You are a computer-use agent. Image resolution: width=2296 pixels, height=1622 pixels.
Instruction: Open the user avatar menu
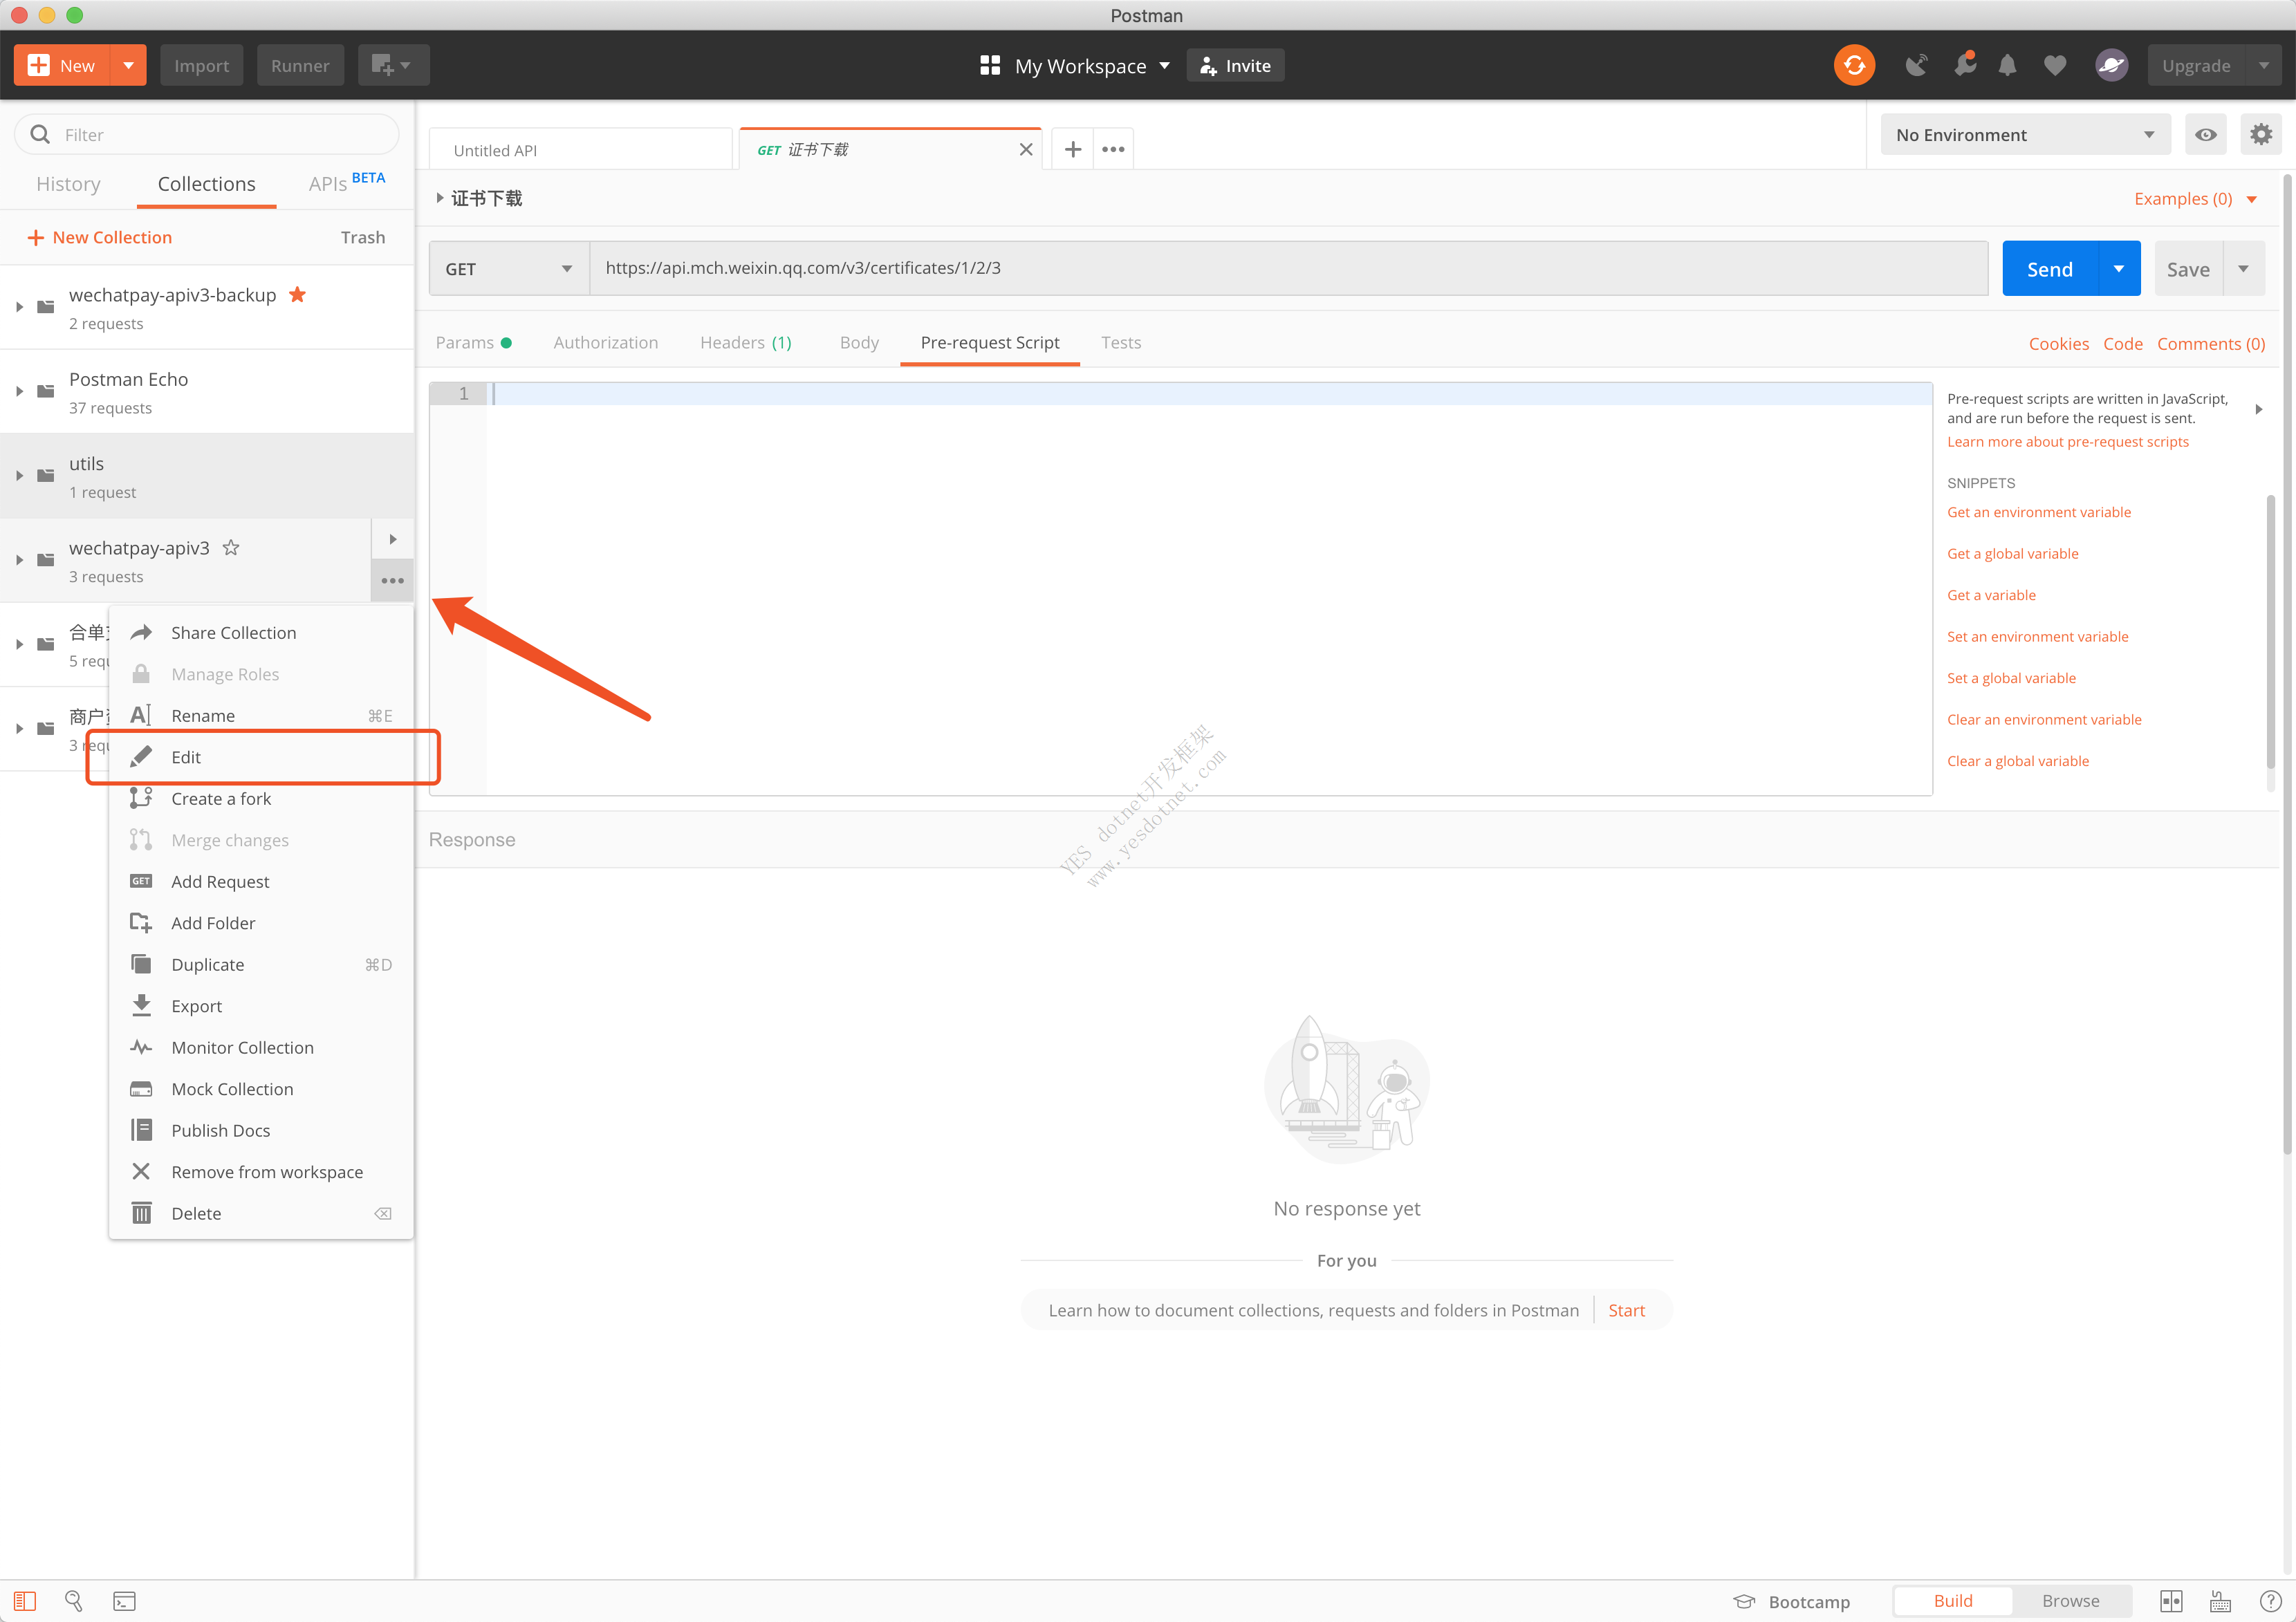pos(2111,65)
